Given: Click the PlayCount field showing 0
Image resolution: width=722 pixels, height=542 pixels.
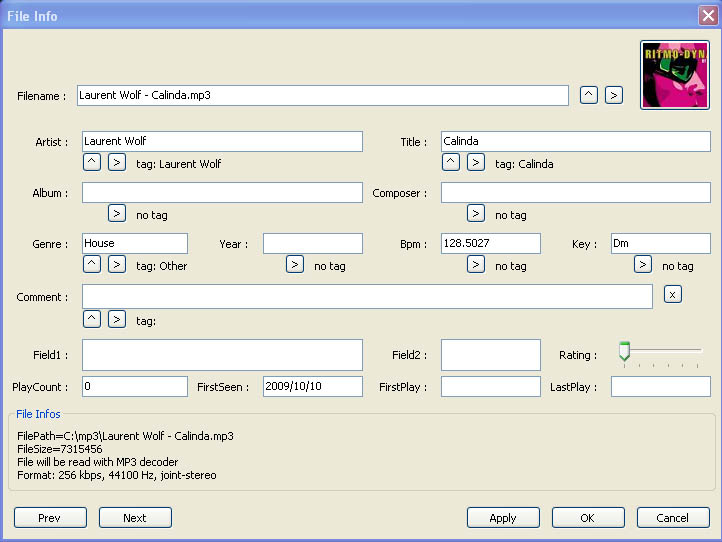Looking at the screenshot, I should pos(135,386).
